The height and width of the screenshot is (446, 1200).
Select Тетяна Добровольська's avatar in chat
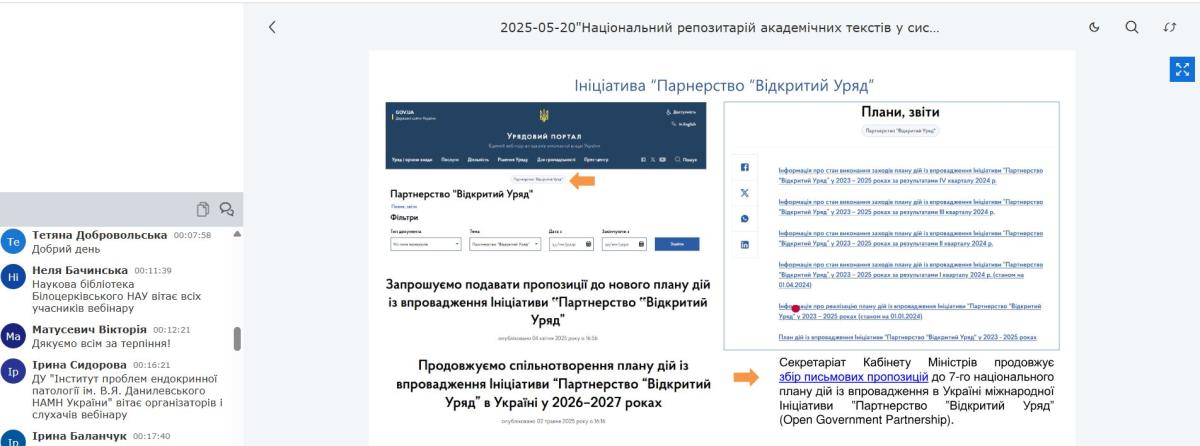tap(13, 242)
